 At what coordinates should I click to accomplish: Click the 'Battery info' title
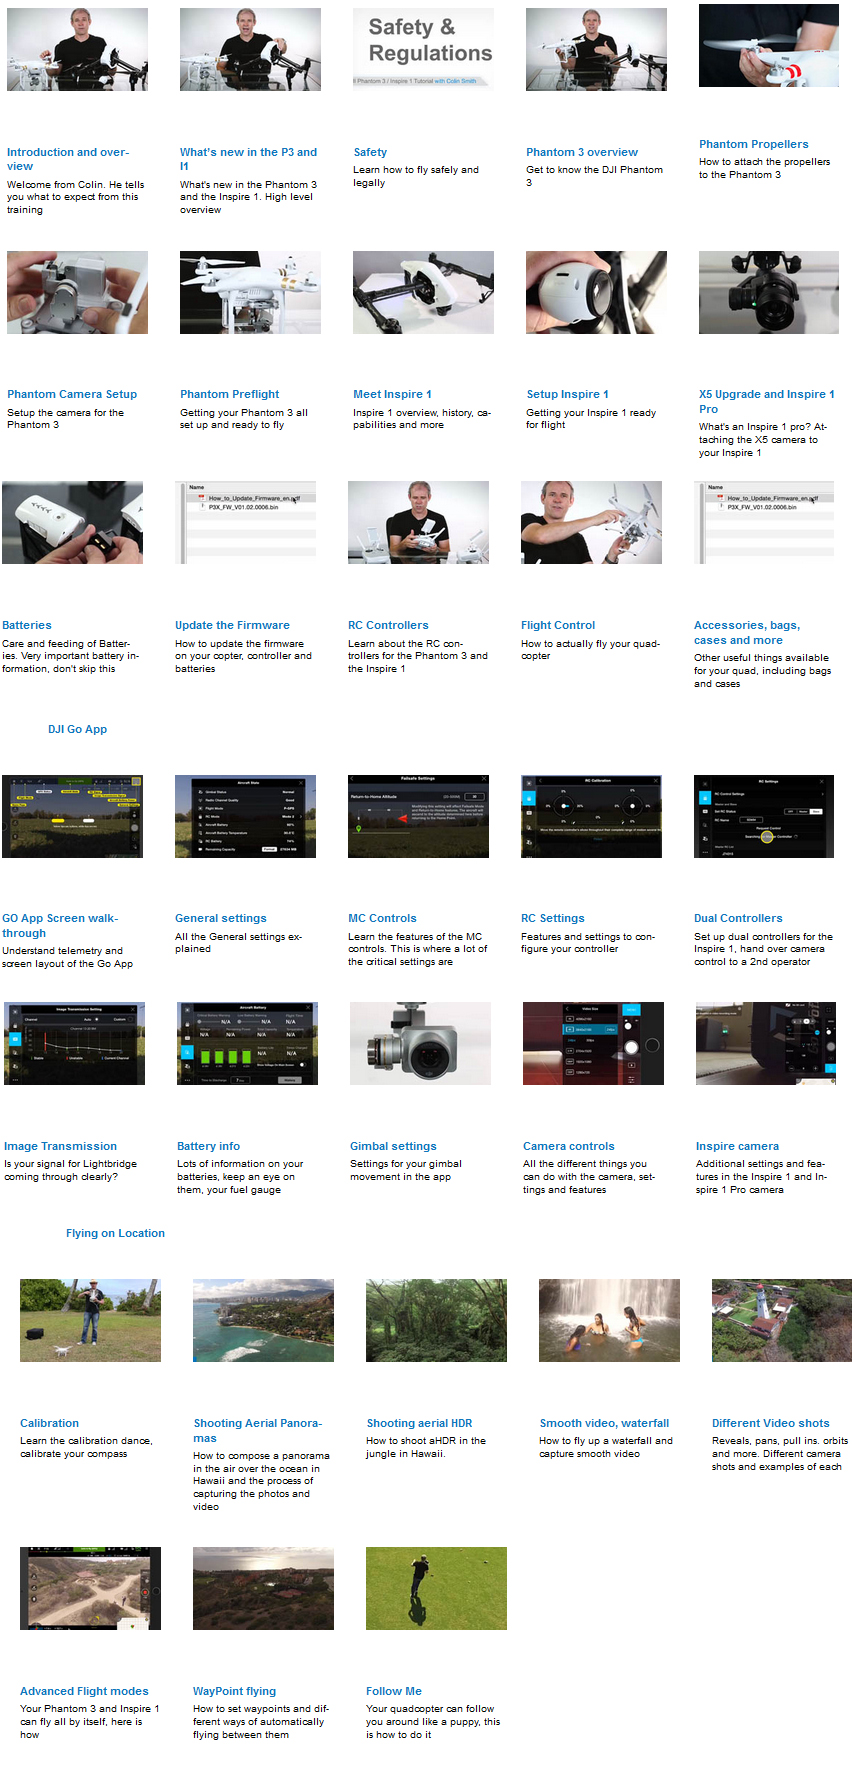208,1146
